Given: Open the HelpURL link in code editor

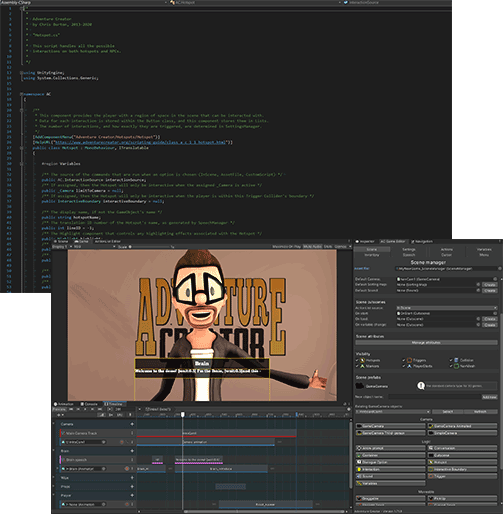Looking at the screenshot, I should pos(140,142).
